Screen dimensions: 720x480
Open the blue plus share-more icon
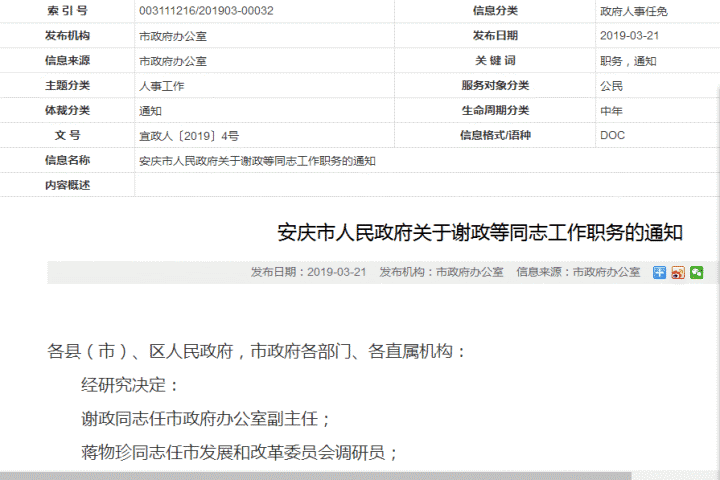(x=659, y=272)
